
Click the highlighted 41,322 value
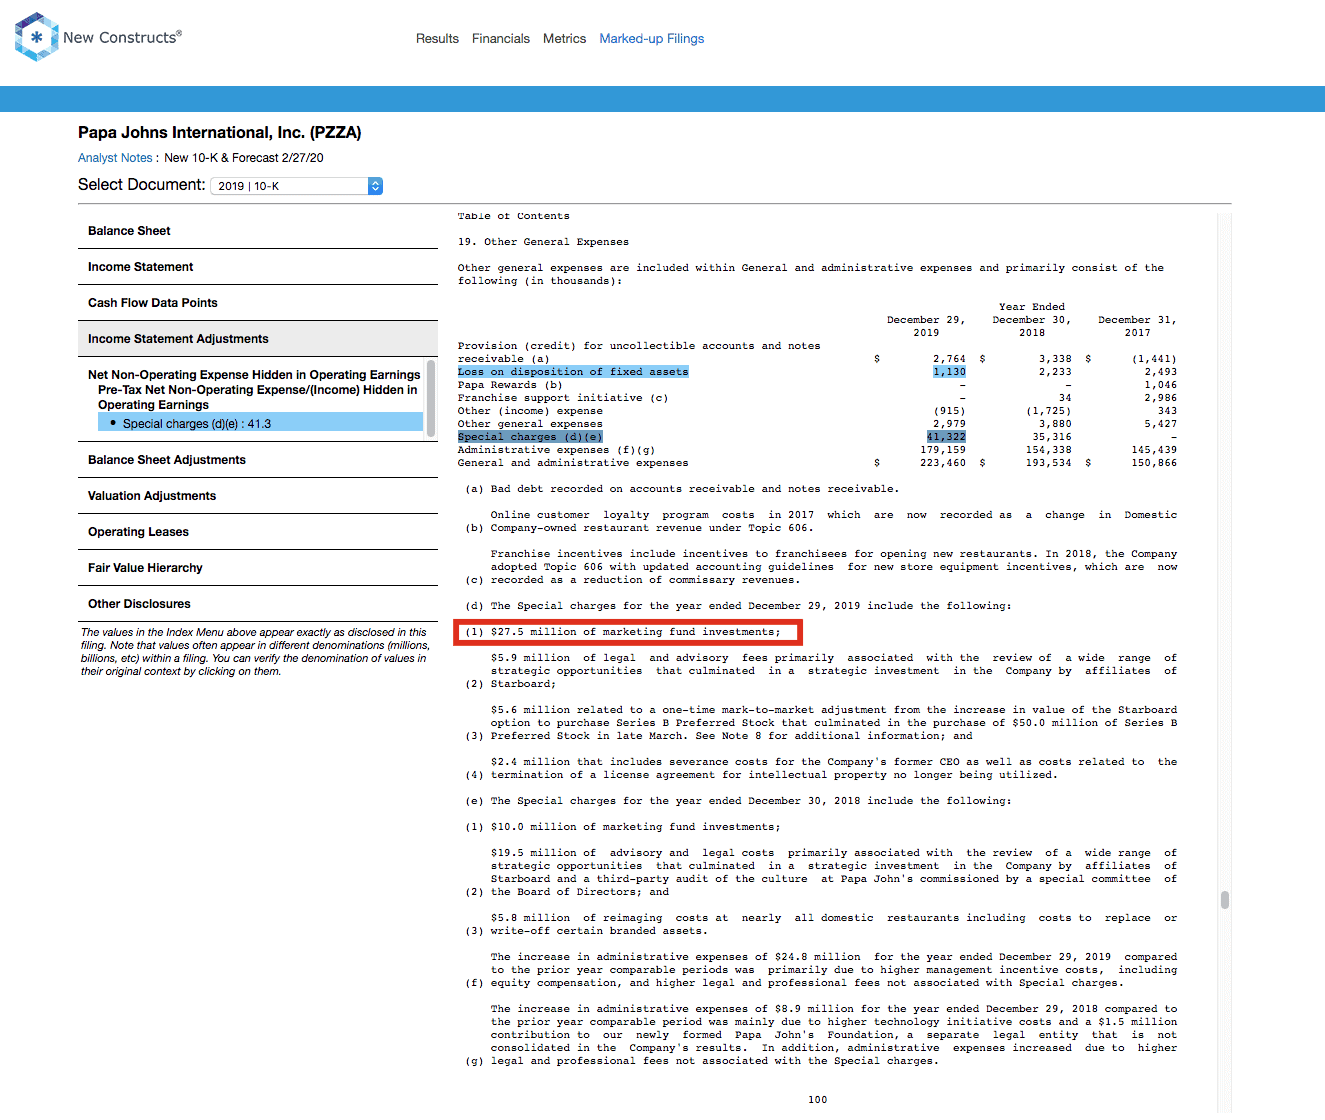point(946,437)
